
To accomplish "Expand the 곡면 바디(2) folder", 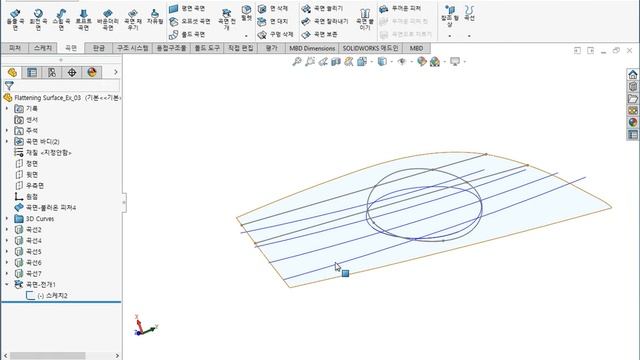I will pyautogui.click(x=7, y=141).
